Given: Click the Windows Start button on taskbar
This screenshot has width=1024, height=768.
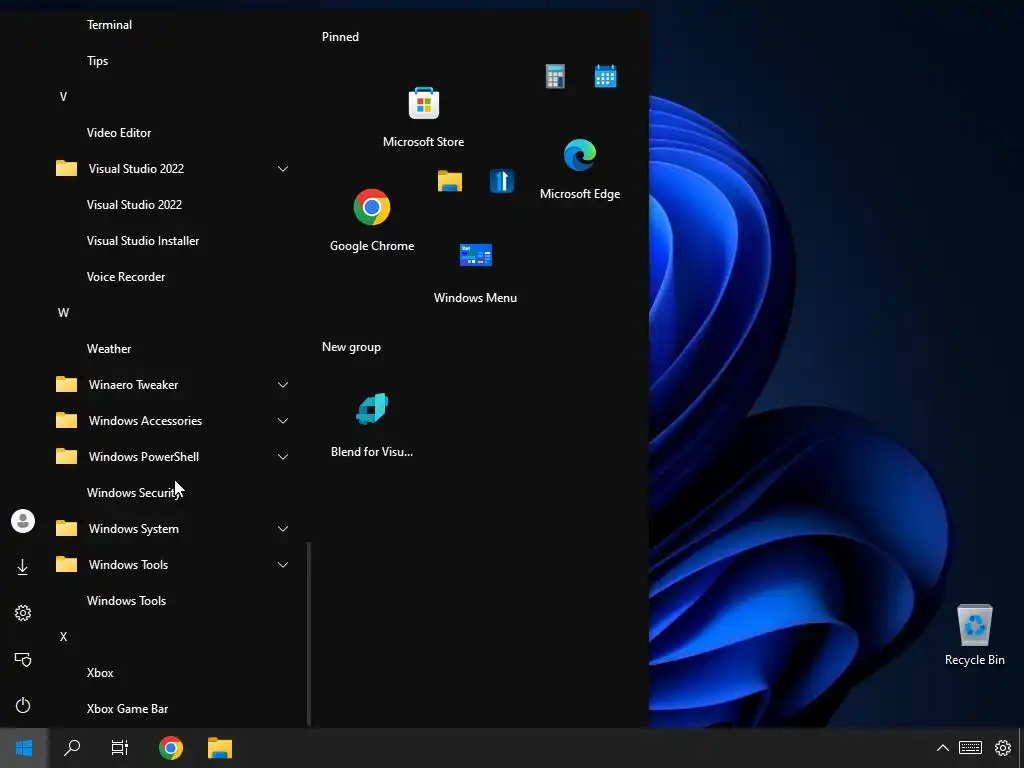Looking at the screenshot, I should click(x=24, y=748).
